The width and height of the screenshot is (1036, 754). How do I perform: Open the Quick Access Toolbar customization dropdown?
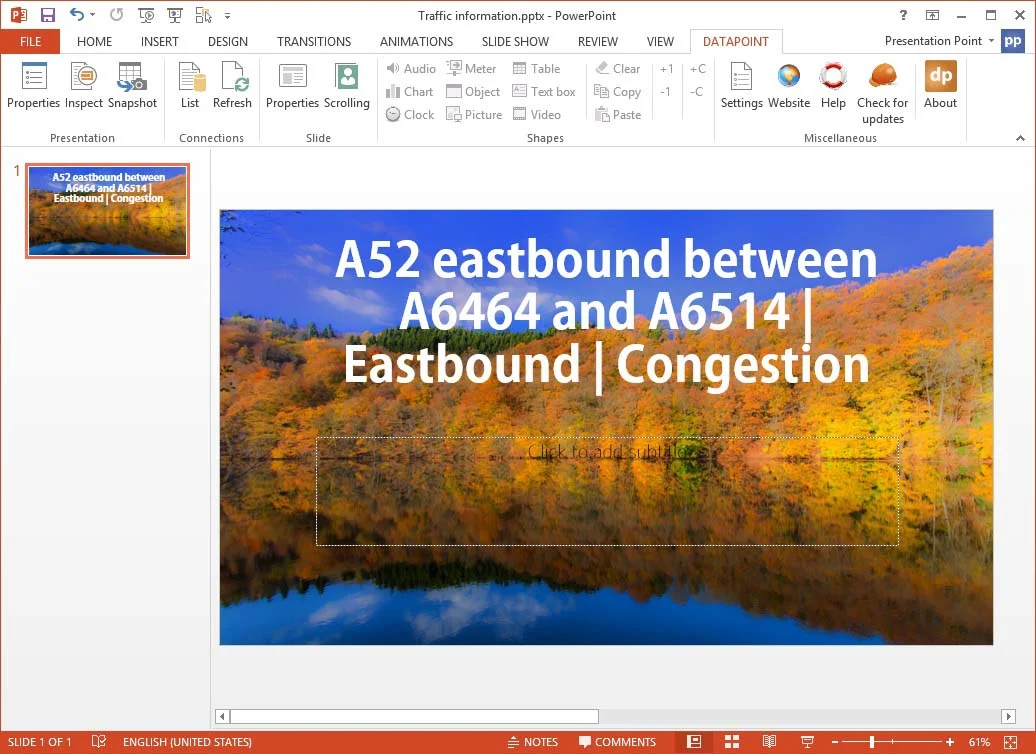tap(226, 15)
